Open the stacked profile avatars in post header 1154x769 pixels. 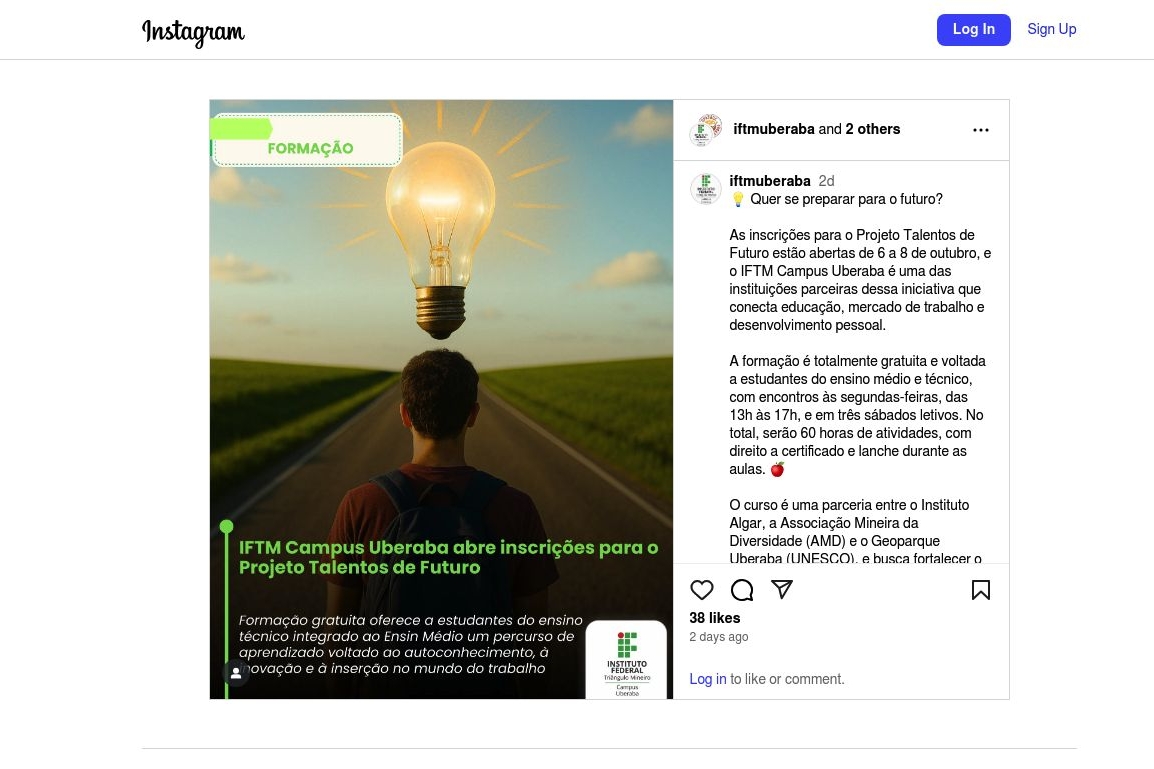[x=706, y=130]
